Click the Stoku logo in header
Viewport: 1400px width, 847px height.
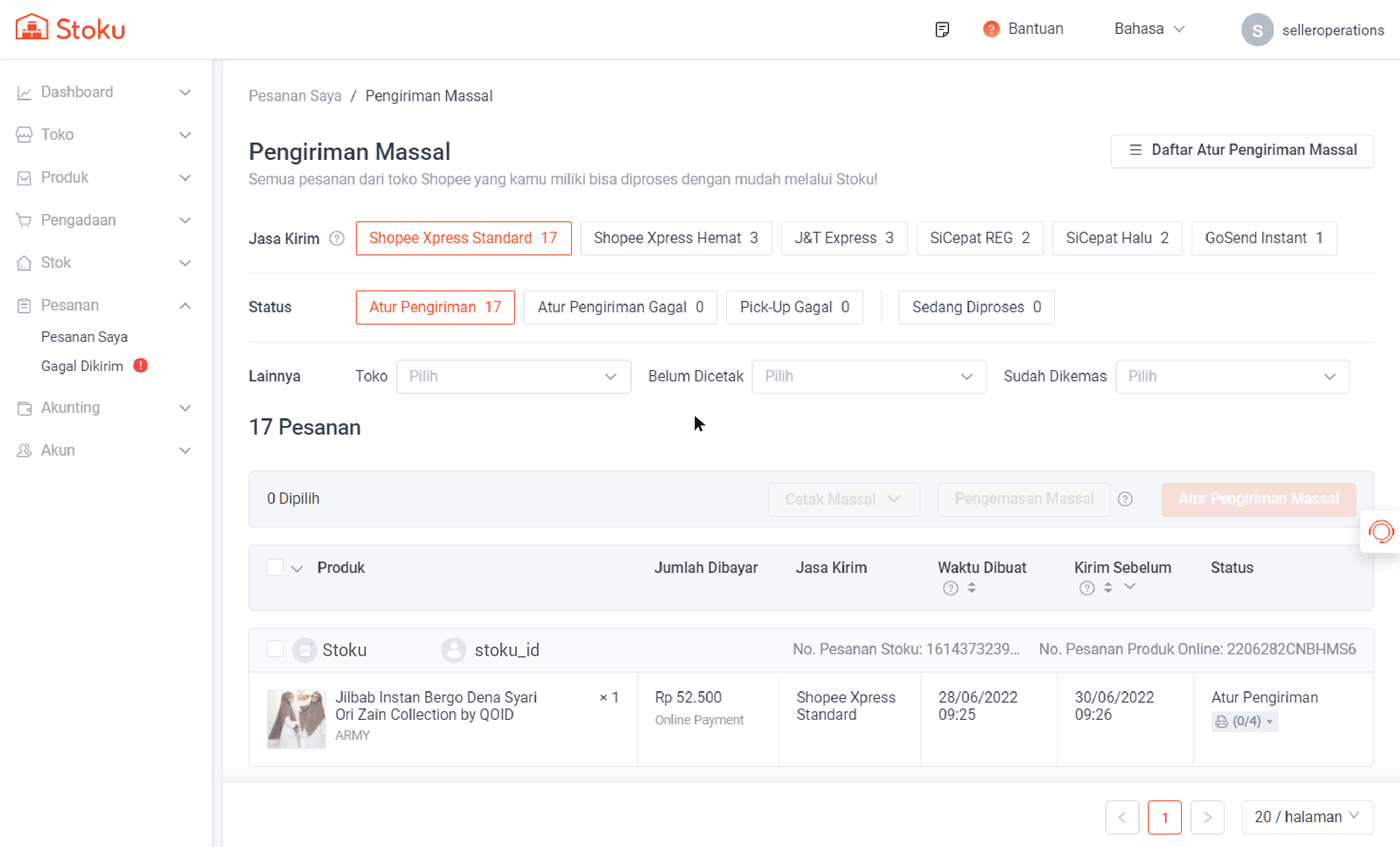tap(70, 29)
